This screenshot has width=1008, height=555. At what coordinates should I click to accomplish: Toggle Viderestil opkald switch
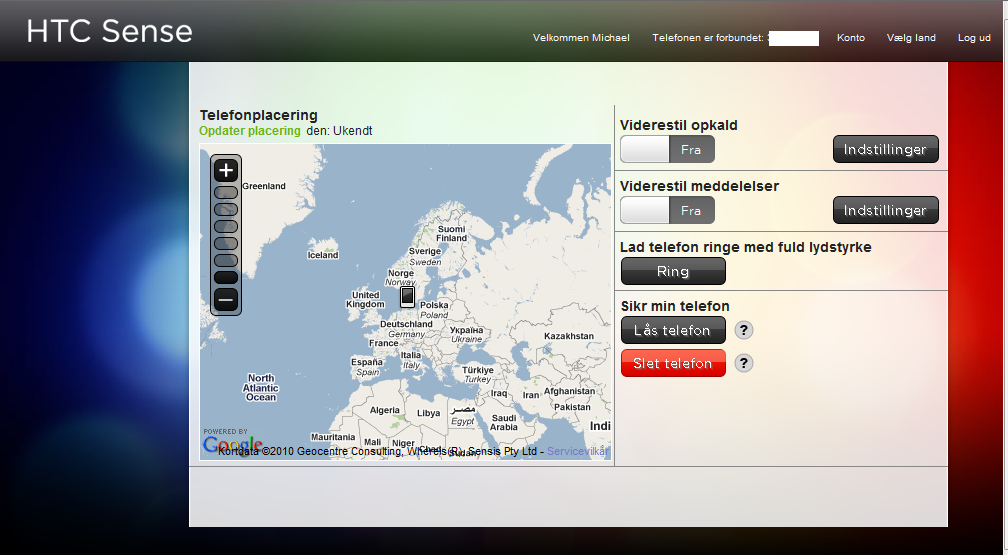[x=667, y=149]
